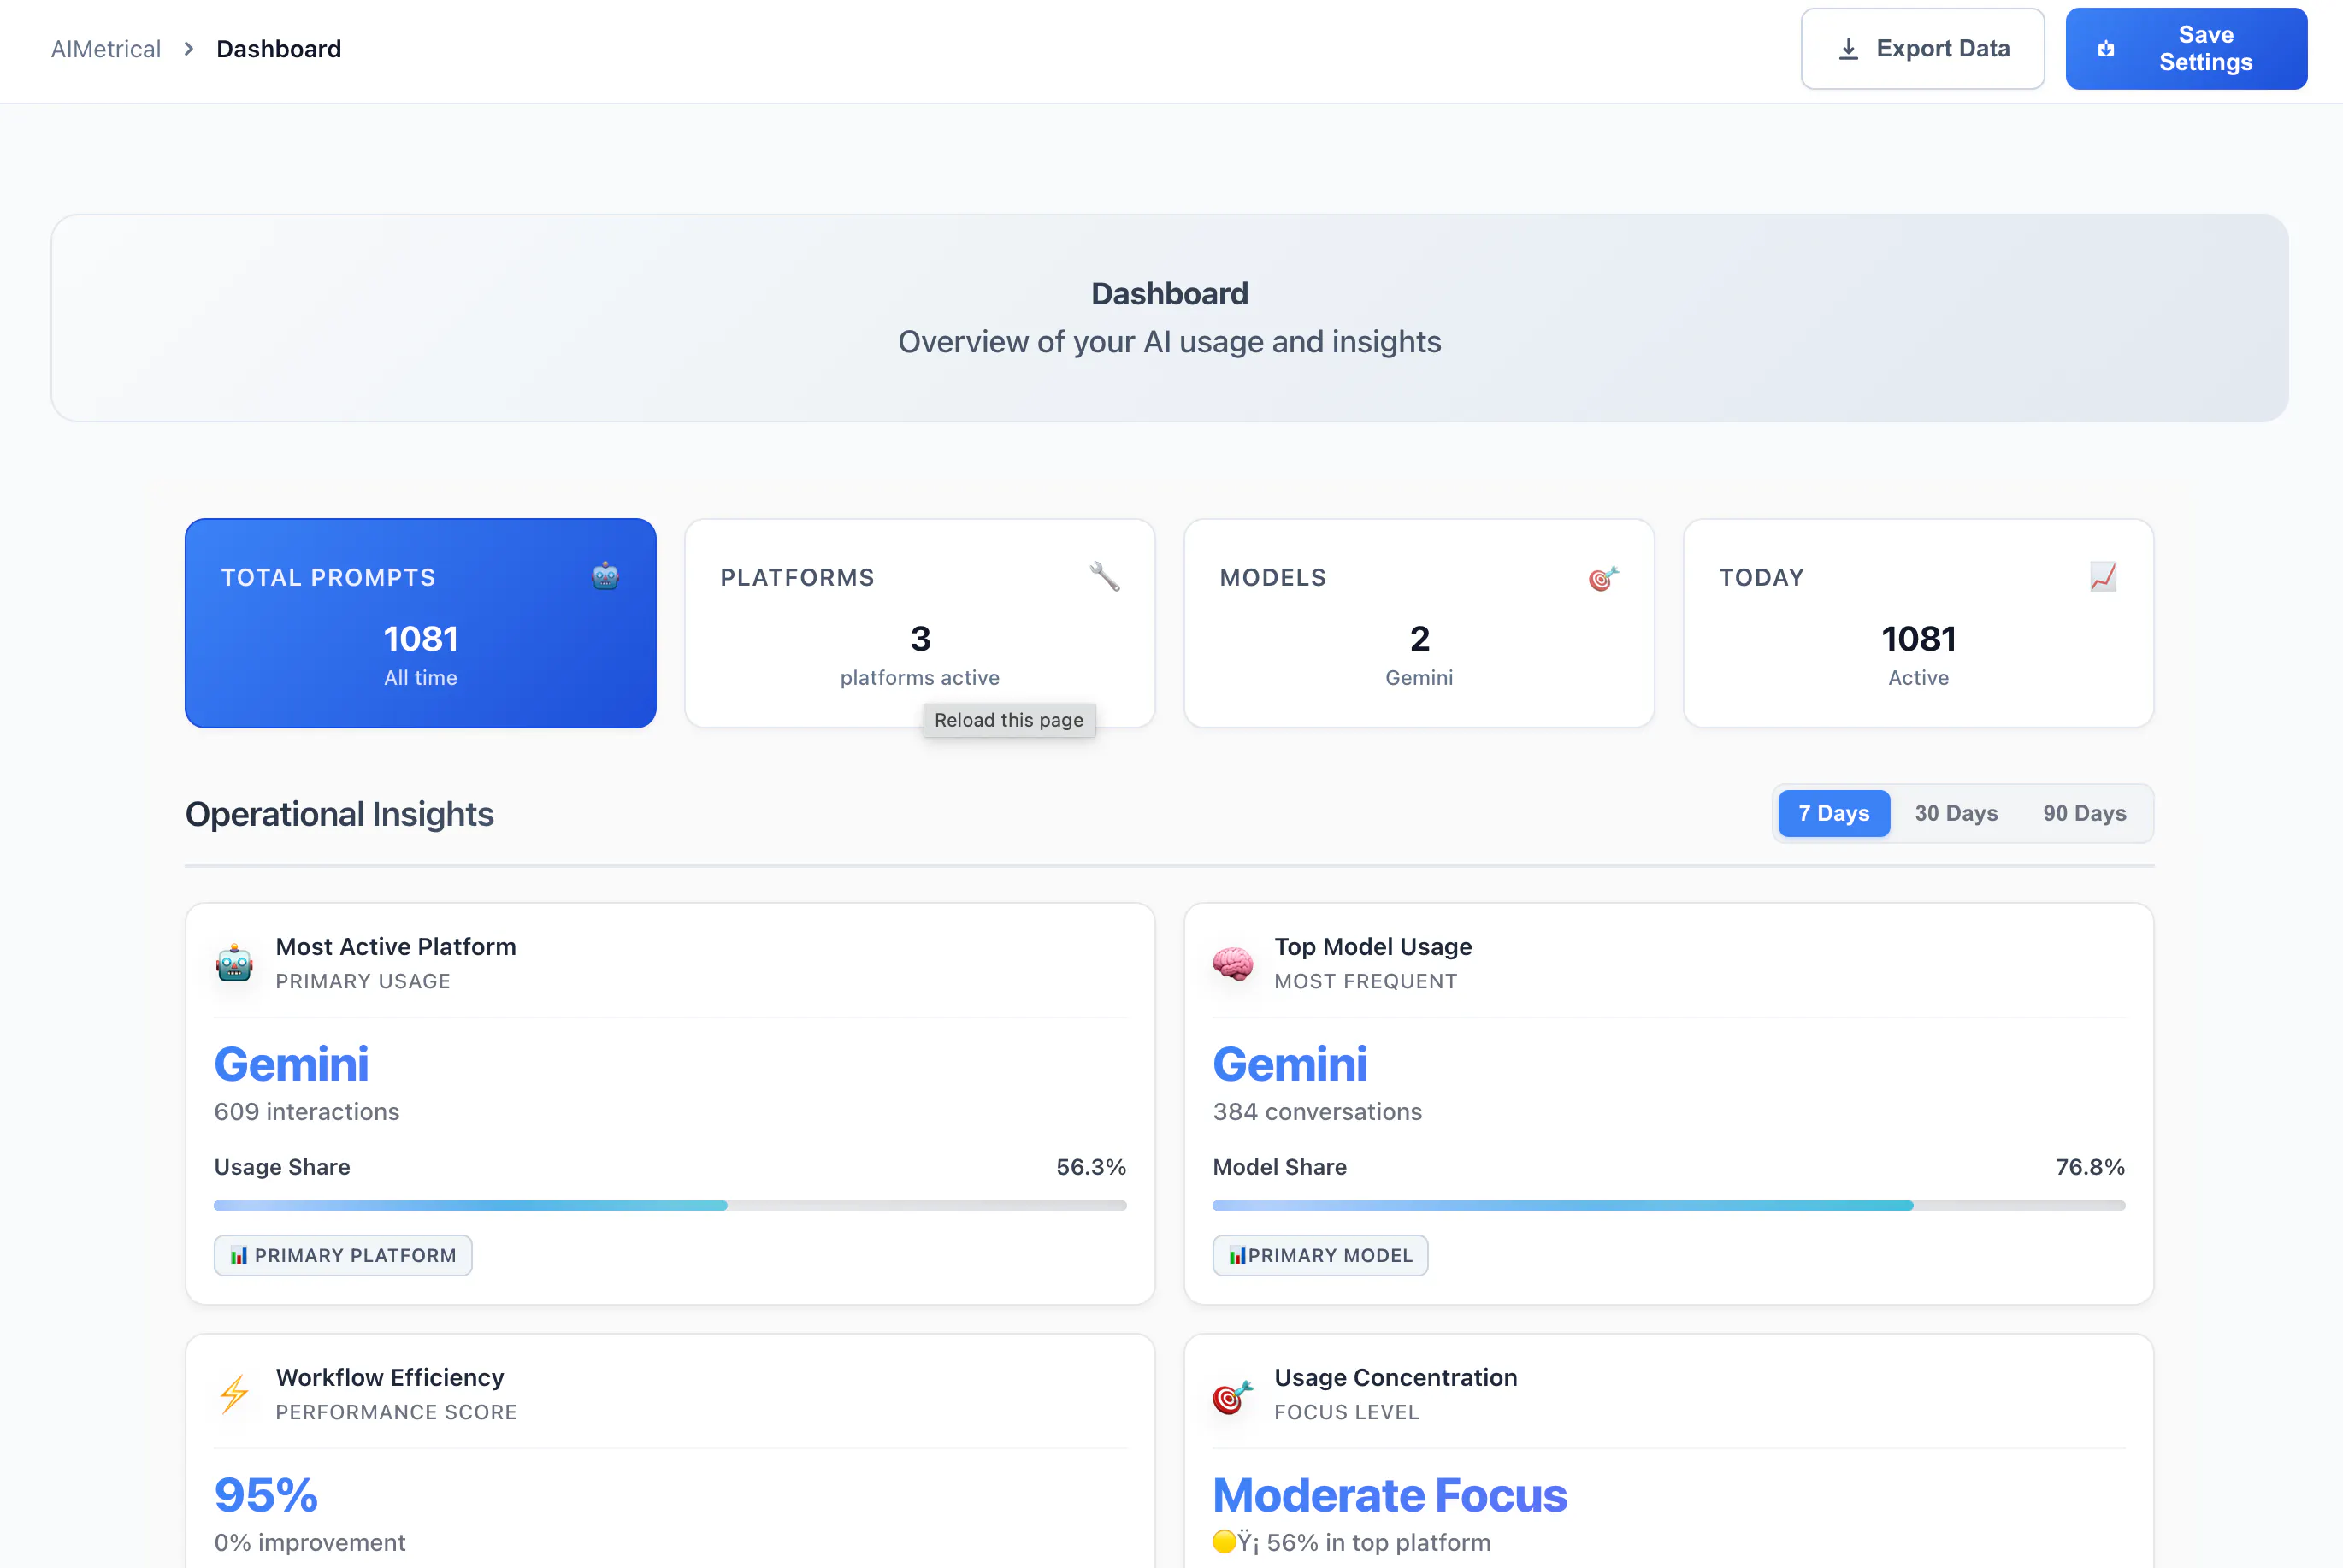This screenshot has width=2343, height=1568.
Task: Click the Gemini platform name under Most Active Platform
Action: 292,1064
